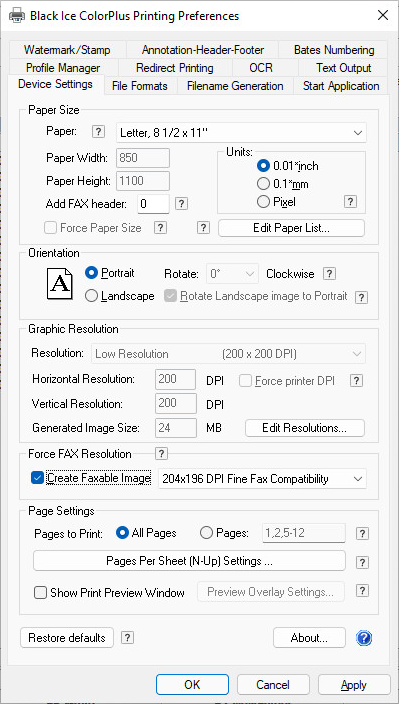This screenshot has height=704, width=399.
Task: Open the Watermark/Stamp tab
Action: (67, 50)
